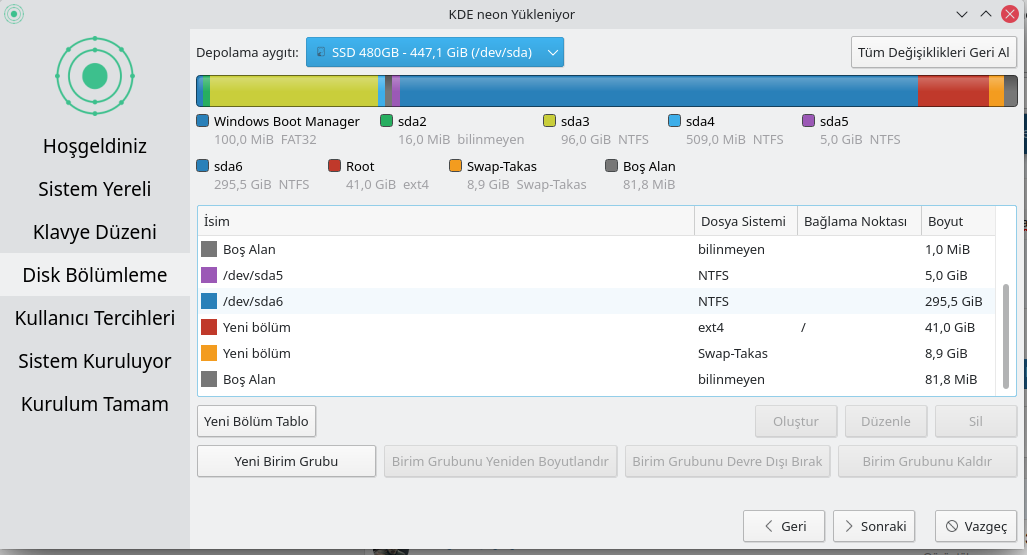Click Birim Grubunu Devre Dışı Bırak button

[x=728, y=461]
